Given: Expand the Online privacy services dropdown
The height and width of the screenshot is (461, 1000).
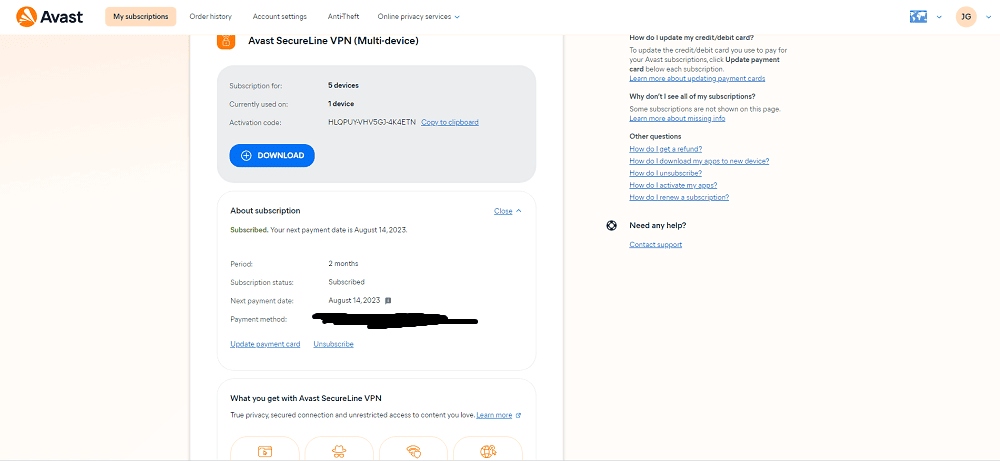Looking at the screenshot, I should 418,17.
